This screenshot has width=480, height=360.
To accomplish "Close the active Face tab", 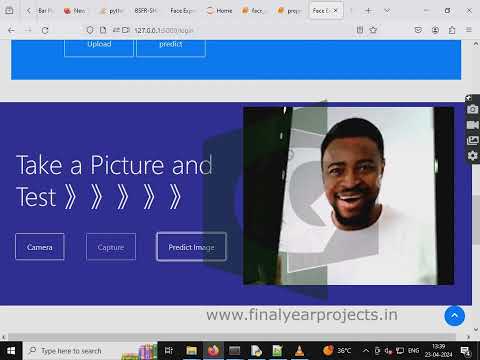I will [336, 11].
